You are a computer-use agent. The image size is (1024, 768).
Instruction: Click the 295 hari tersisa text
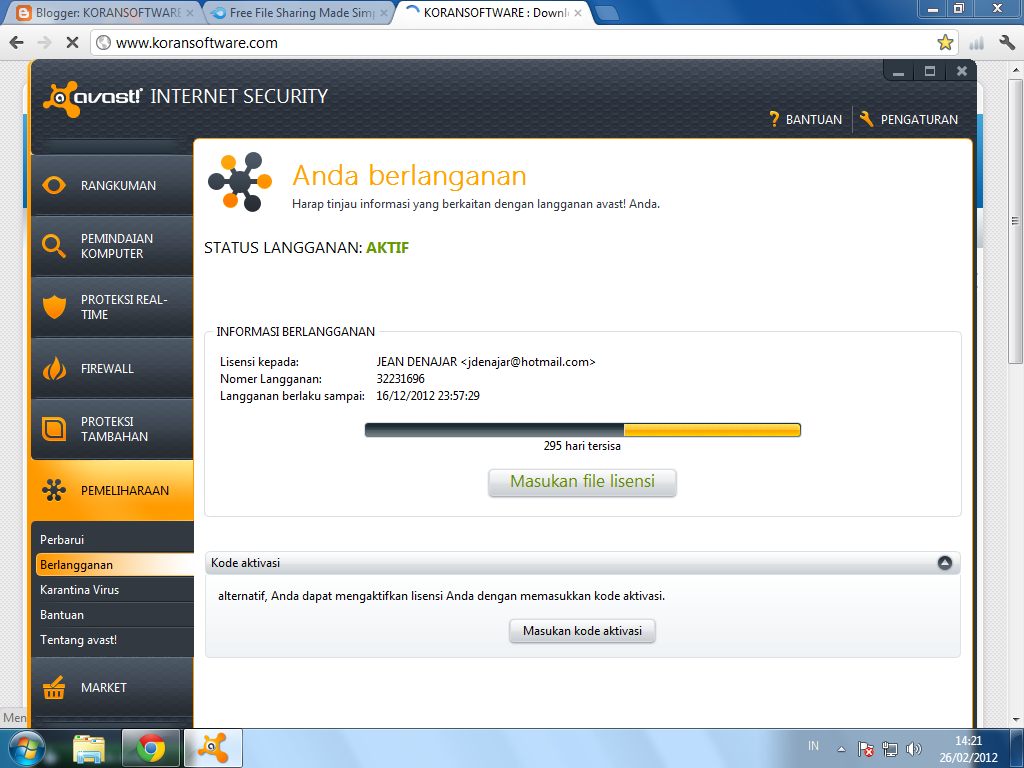[x=582, y=446]
